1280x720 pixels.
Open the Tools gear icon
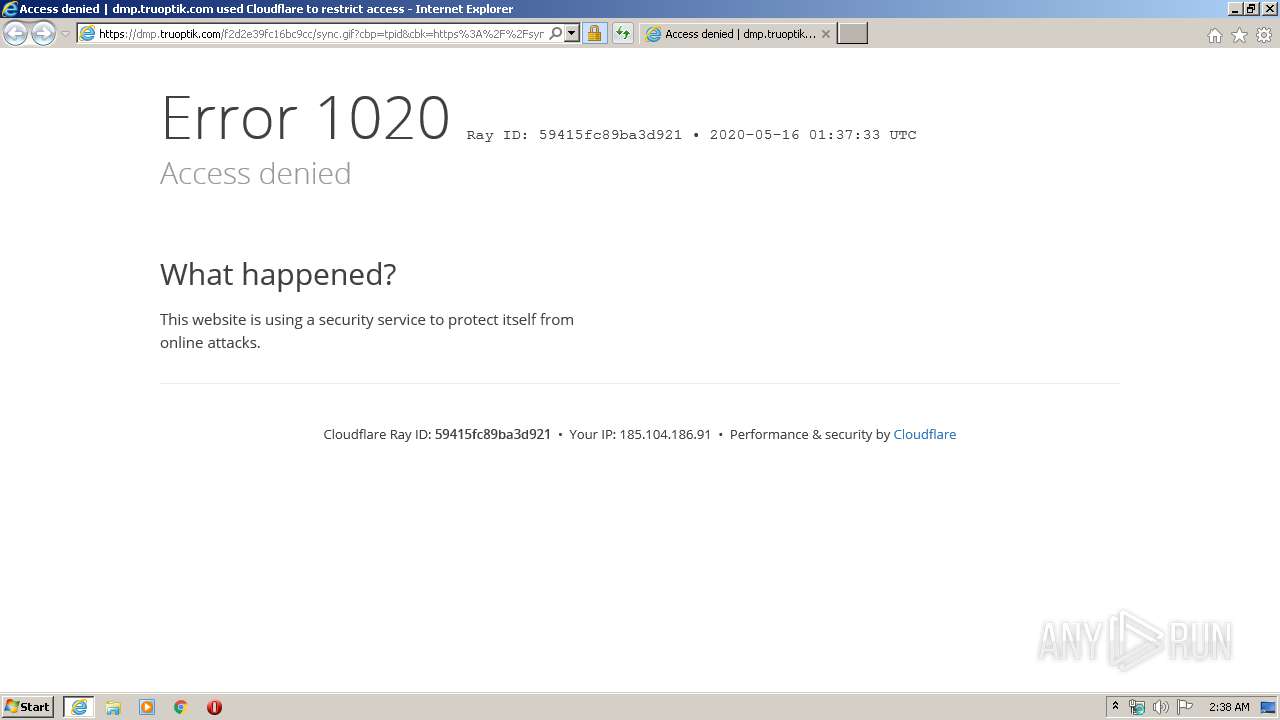[x=1264, y=35]
